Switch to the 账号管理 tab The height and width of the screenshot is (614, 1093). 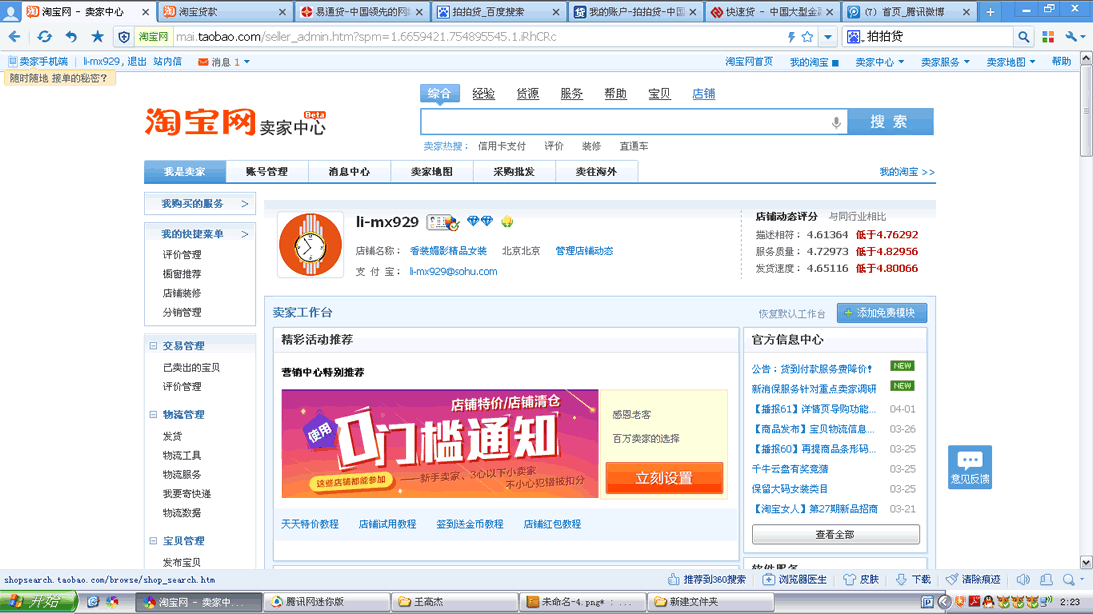(x=267, y=172)
